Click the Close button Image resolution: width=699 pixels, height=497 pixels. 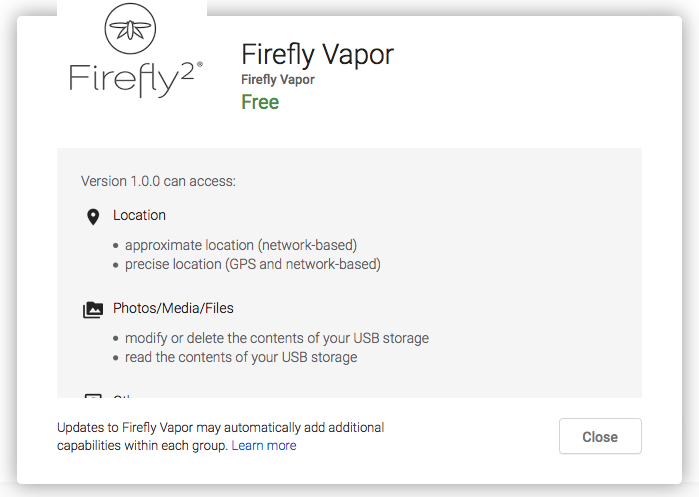(600, 436)
